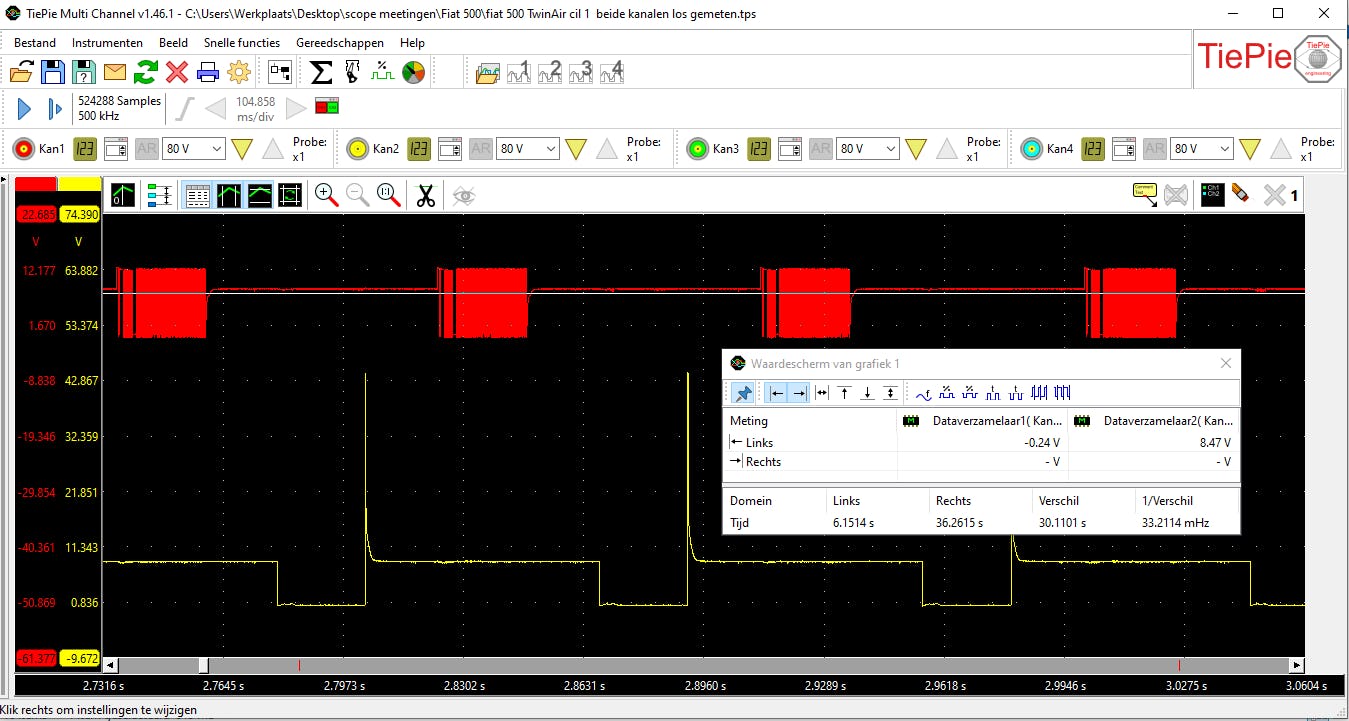Open the Instrumenten menu
1349x721 pixels.
[x=107, y=43]
